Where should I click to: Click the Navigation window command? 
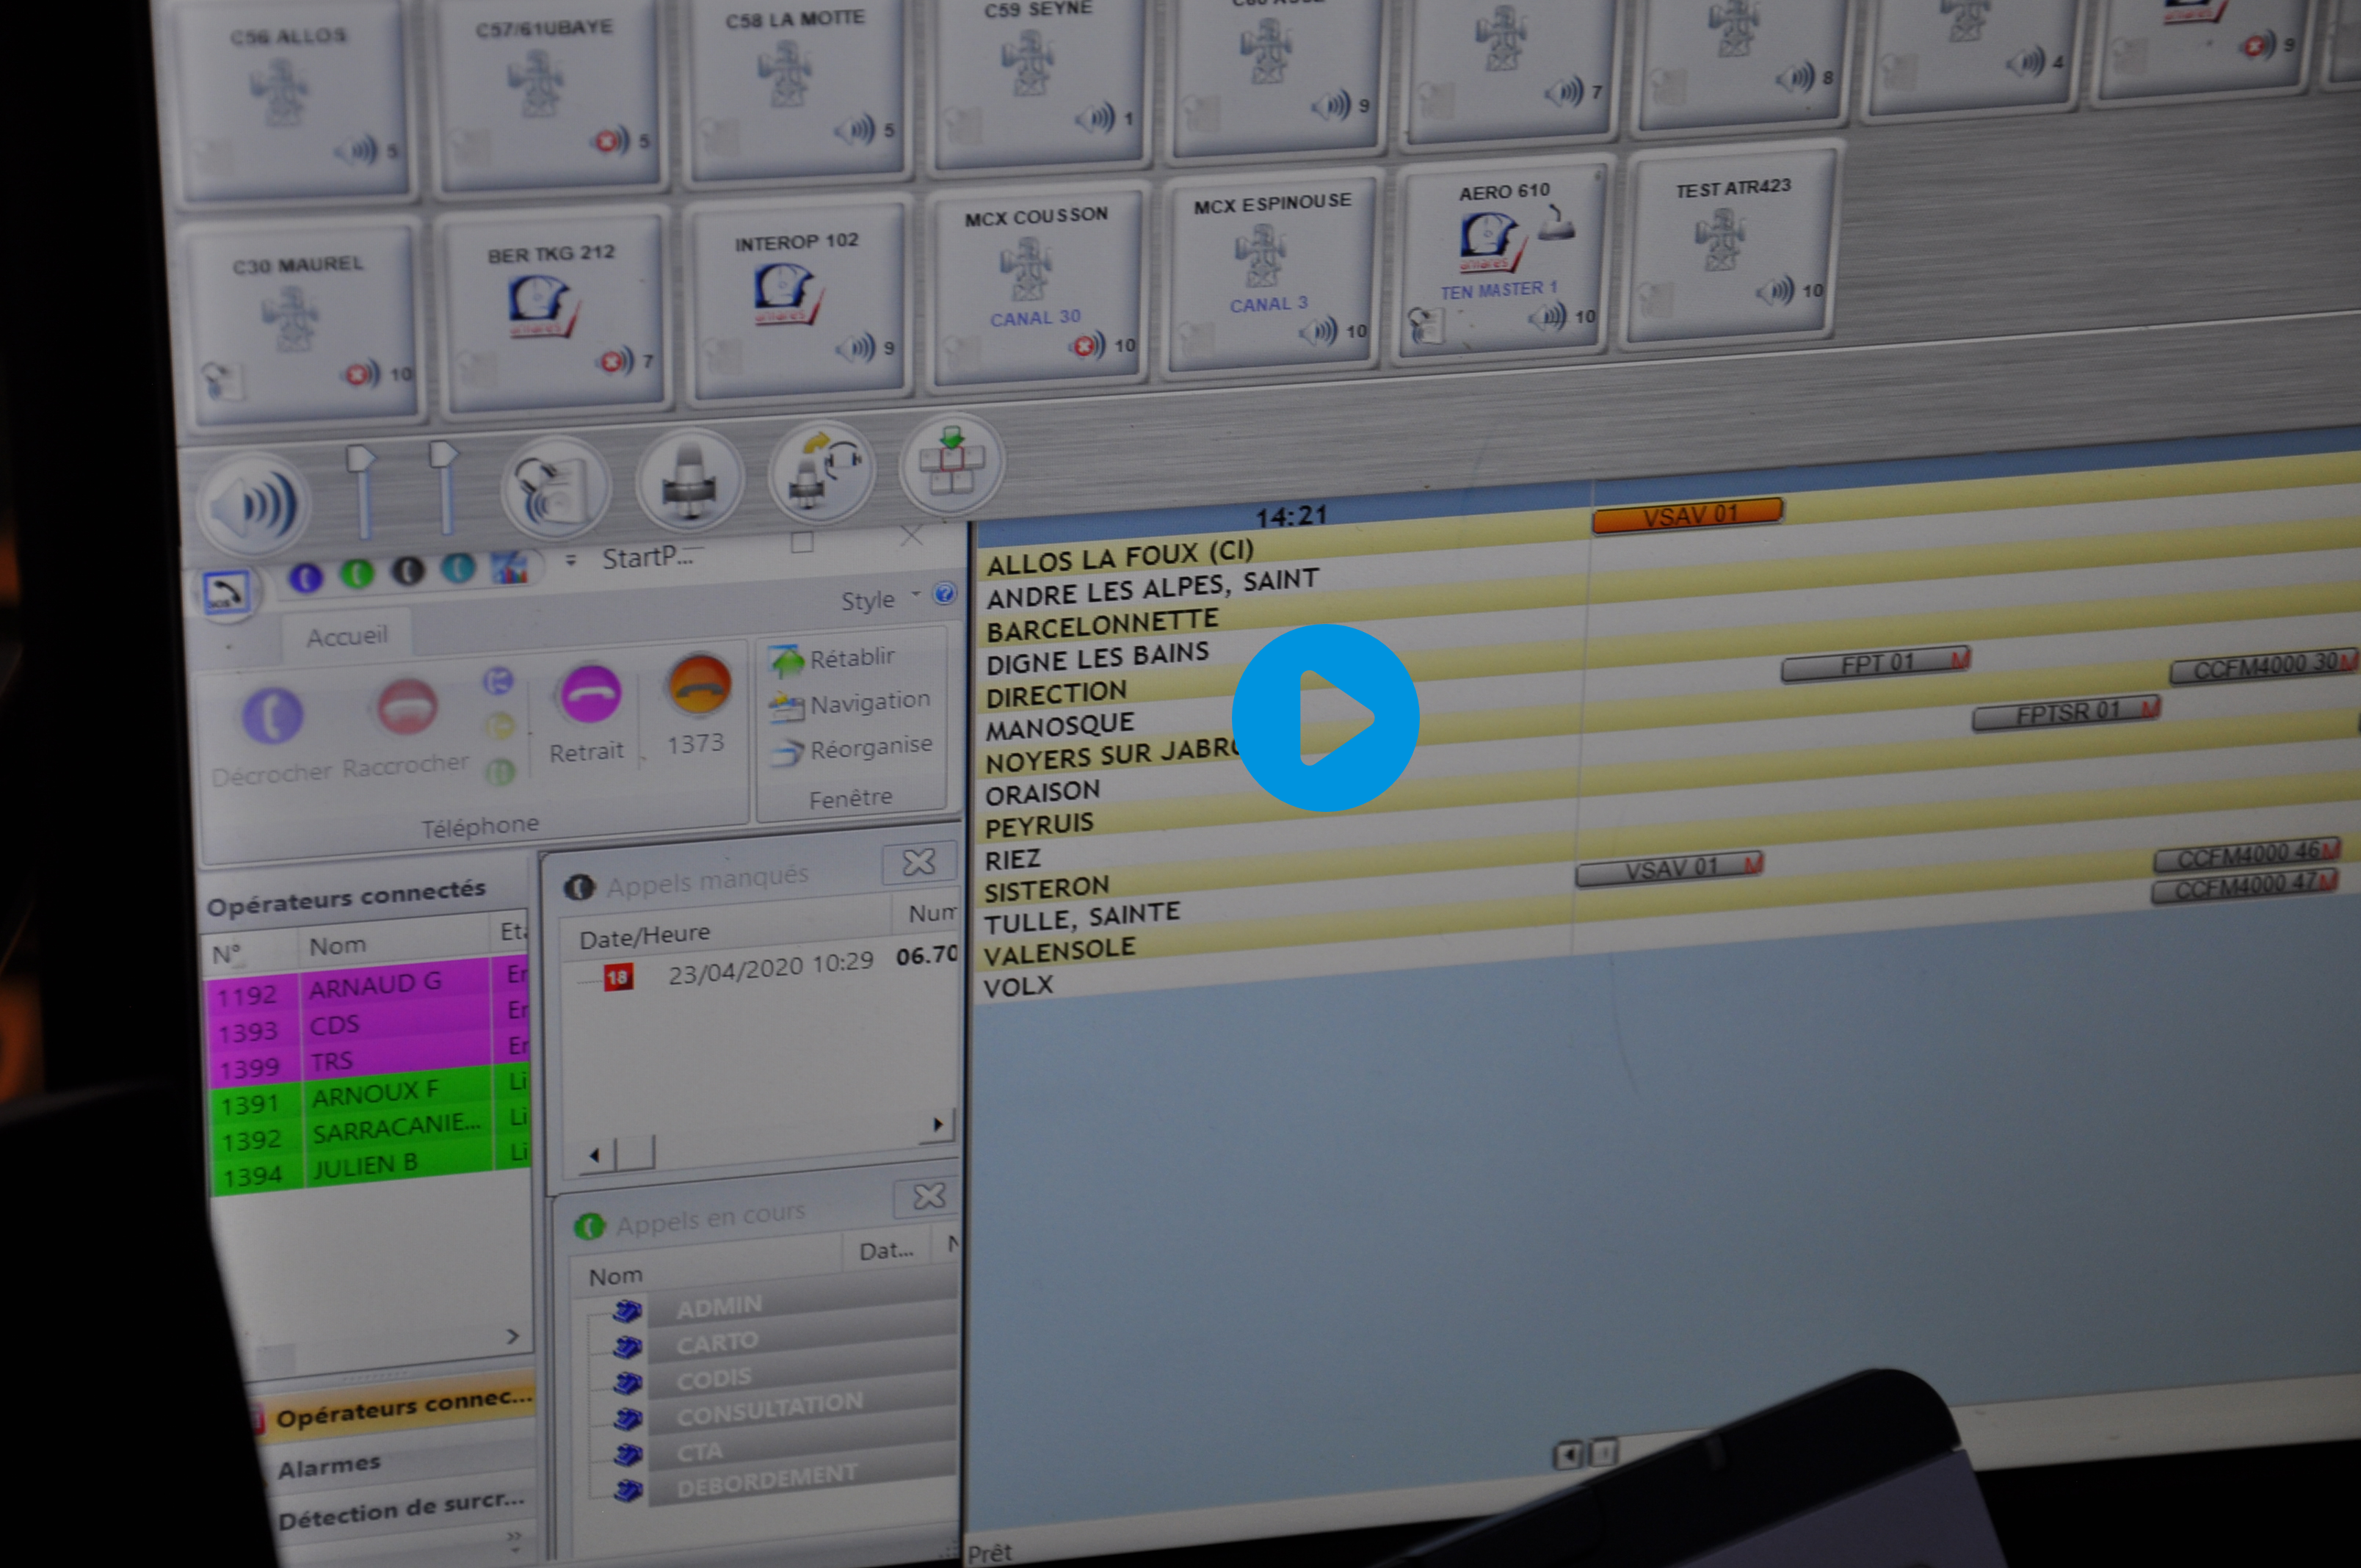[850, 704]
